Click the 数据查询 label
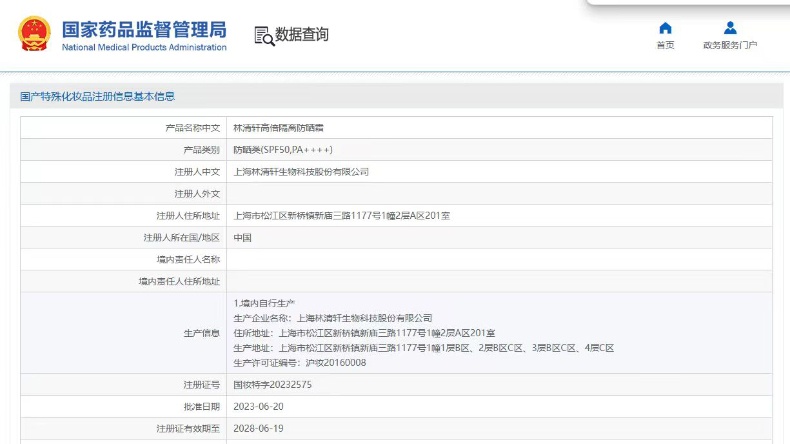Image resolution: width=790 pixels, height=444 pixels. coord(301,34)
